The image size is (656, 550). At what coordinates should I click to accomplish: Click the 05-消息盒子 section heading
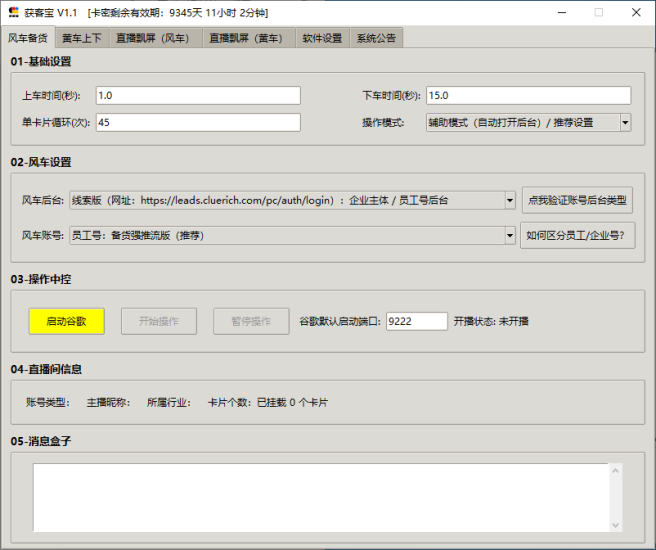[x=41, y=441]
